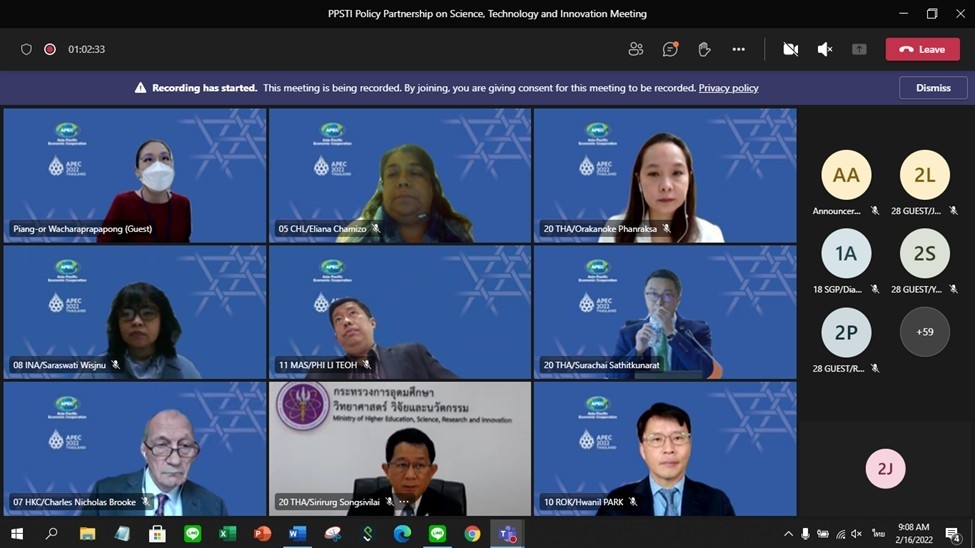Open the Privacy policy link
Image resolution: width=975 pixels, height=548 pixels.
[728, 88]
